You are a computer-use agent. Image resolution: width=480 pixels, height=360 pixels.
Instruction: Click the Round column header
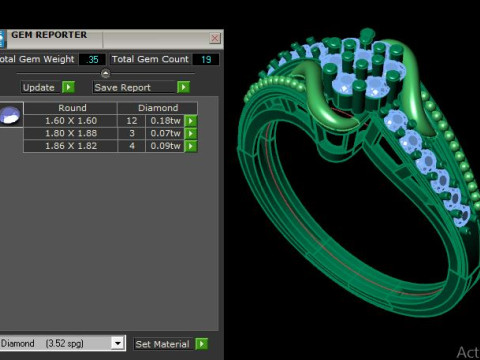70,108
